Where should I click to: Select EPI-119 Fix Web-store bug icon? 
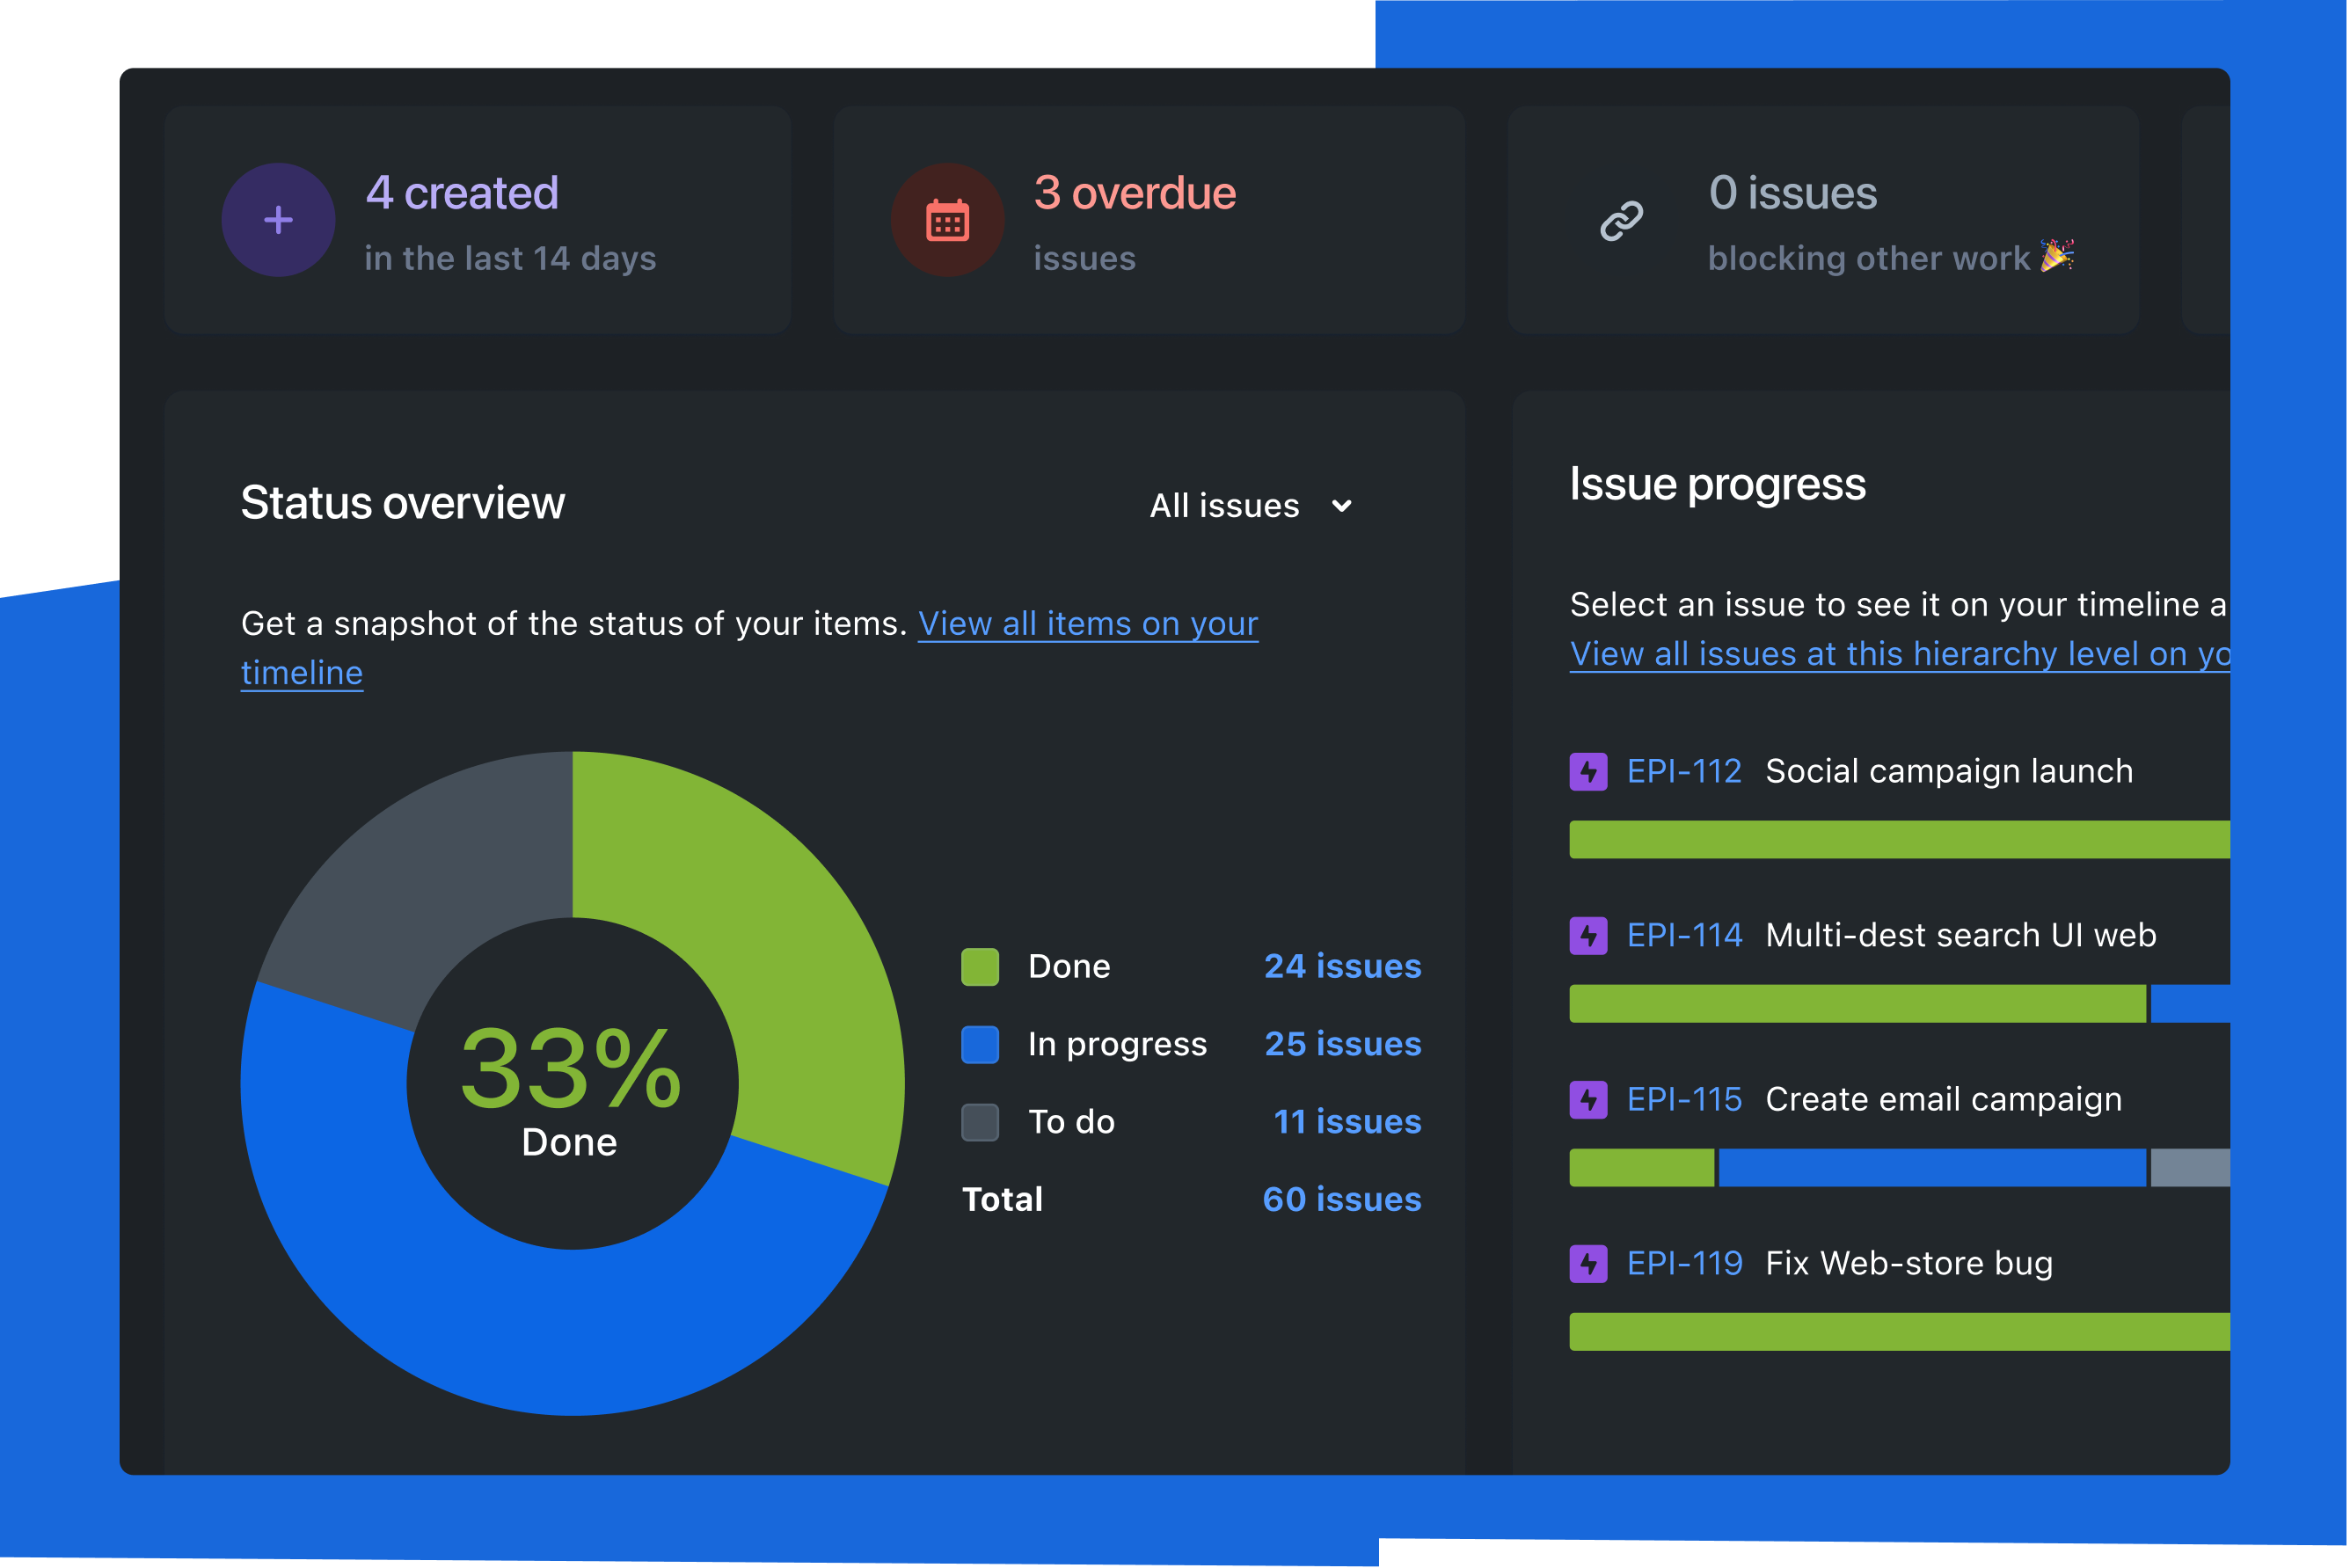(x=1587, y=1260)
